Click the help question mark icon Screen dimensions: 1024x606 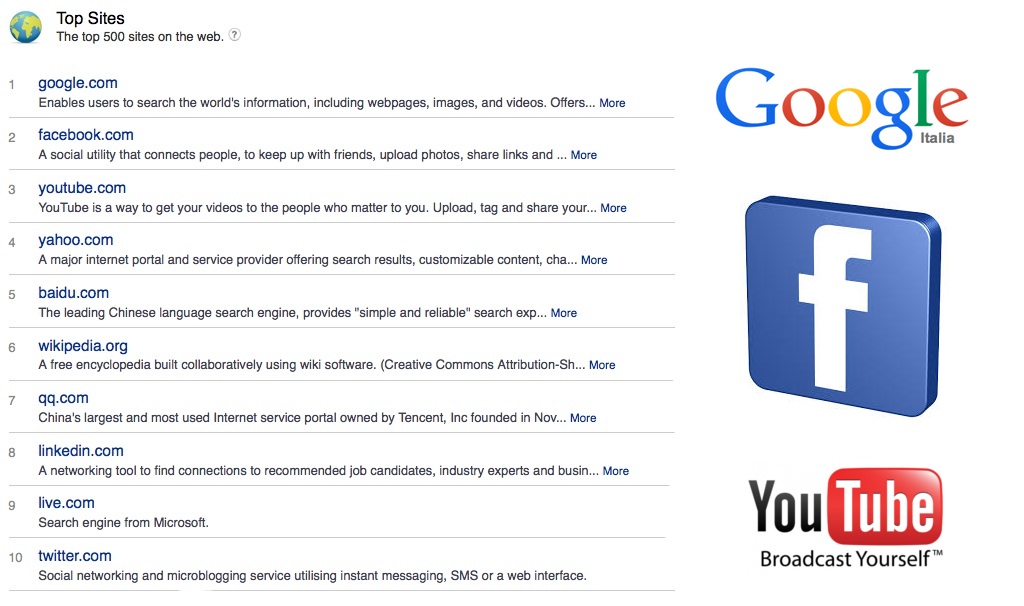pyautogui.click(x=234, y=35)
